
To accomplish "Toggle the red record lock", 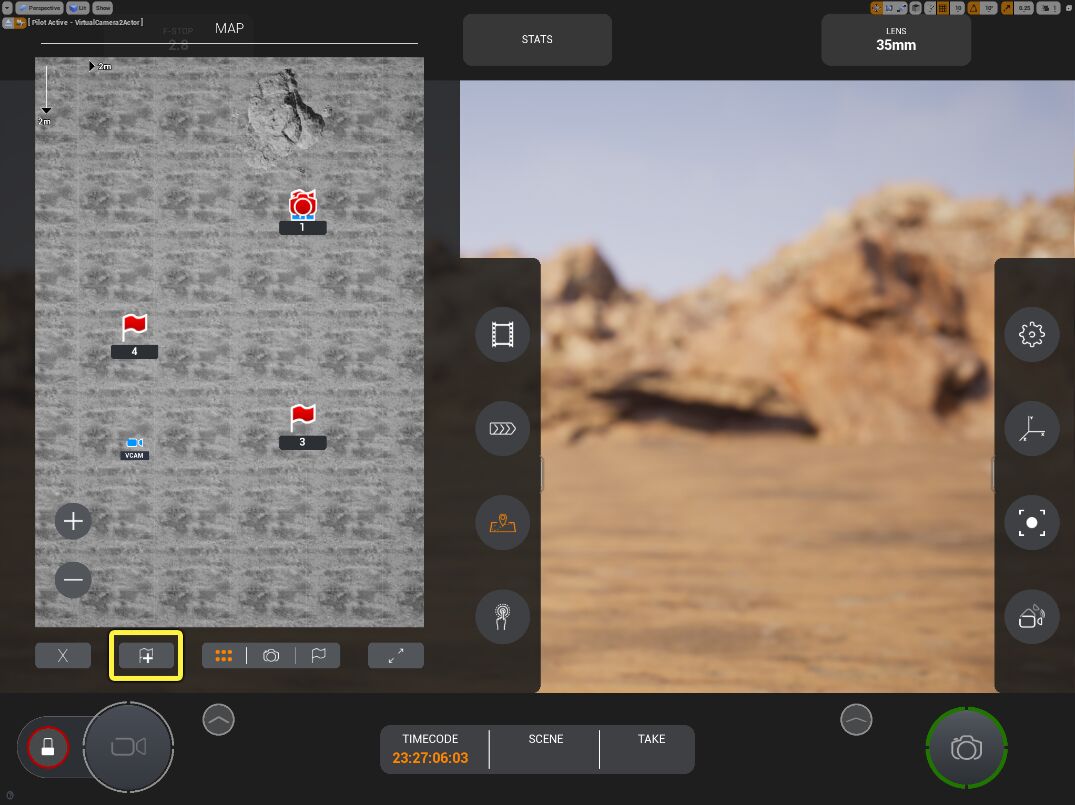I will pos(48,746).
